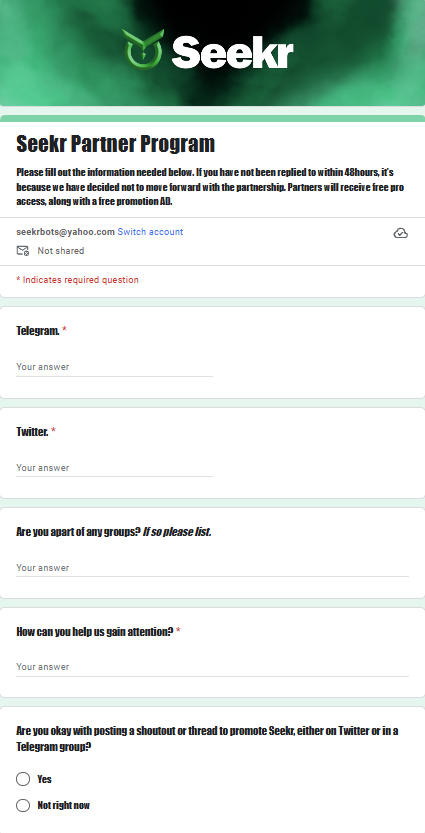Focus the Twitter answer field
The height and width of the screenshot is (833, 425).
[x=114, y=468]
